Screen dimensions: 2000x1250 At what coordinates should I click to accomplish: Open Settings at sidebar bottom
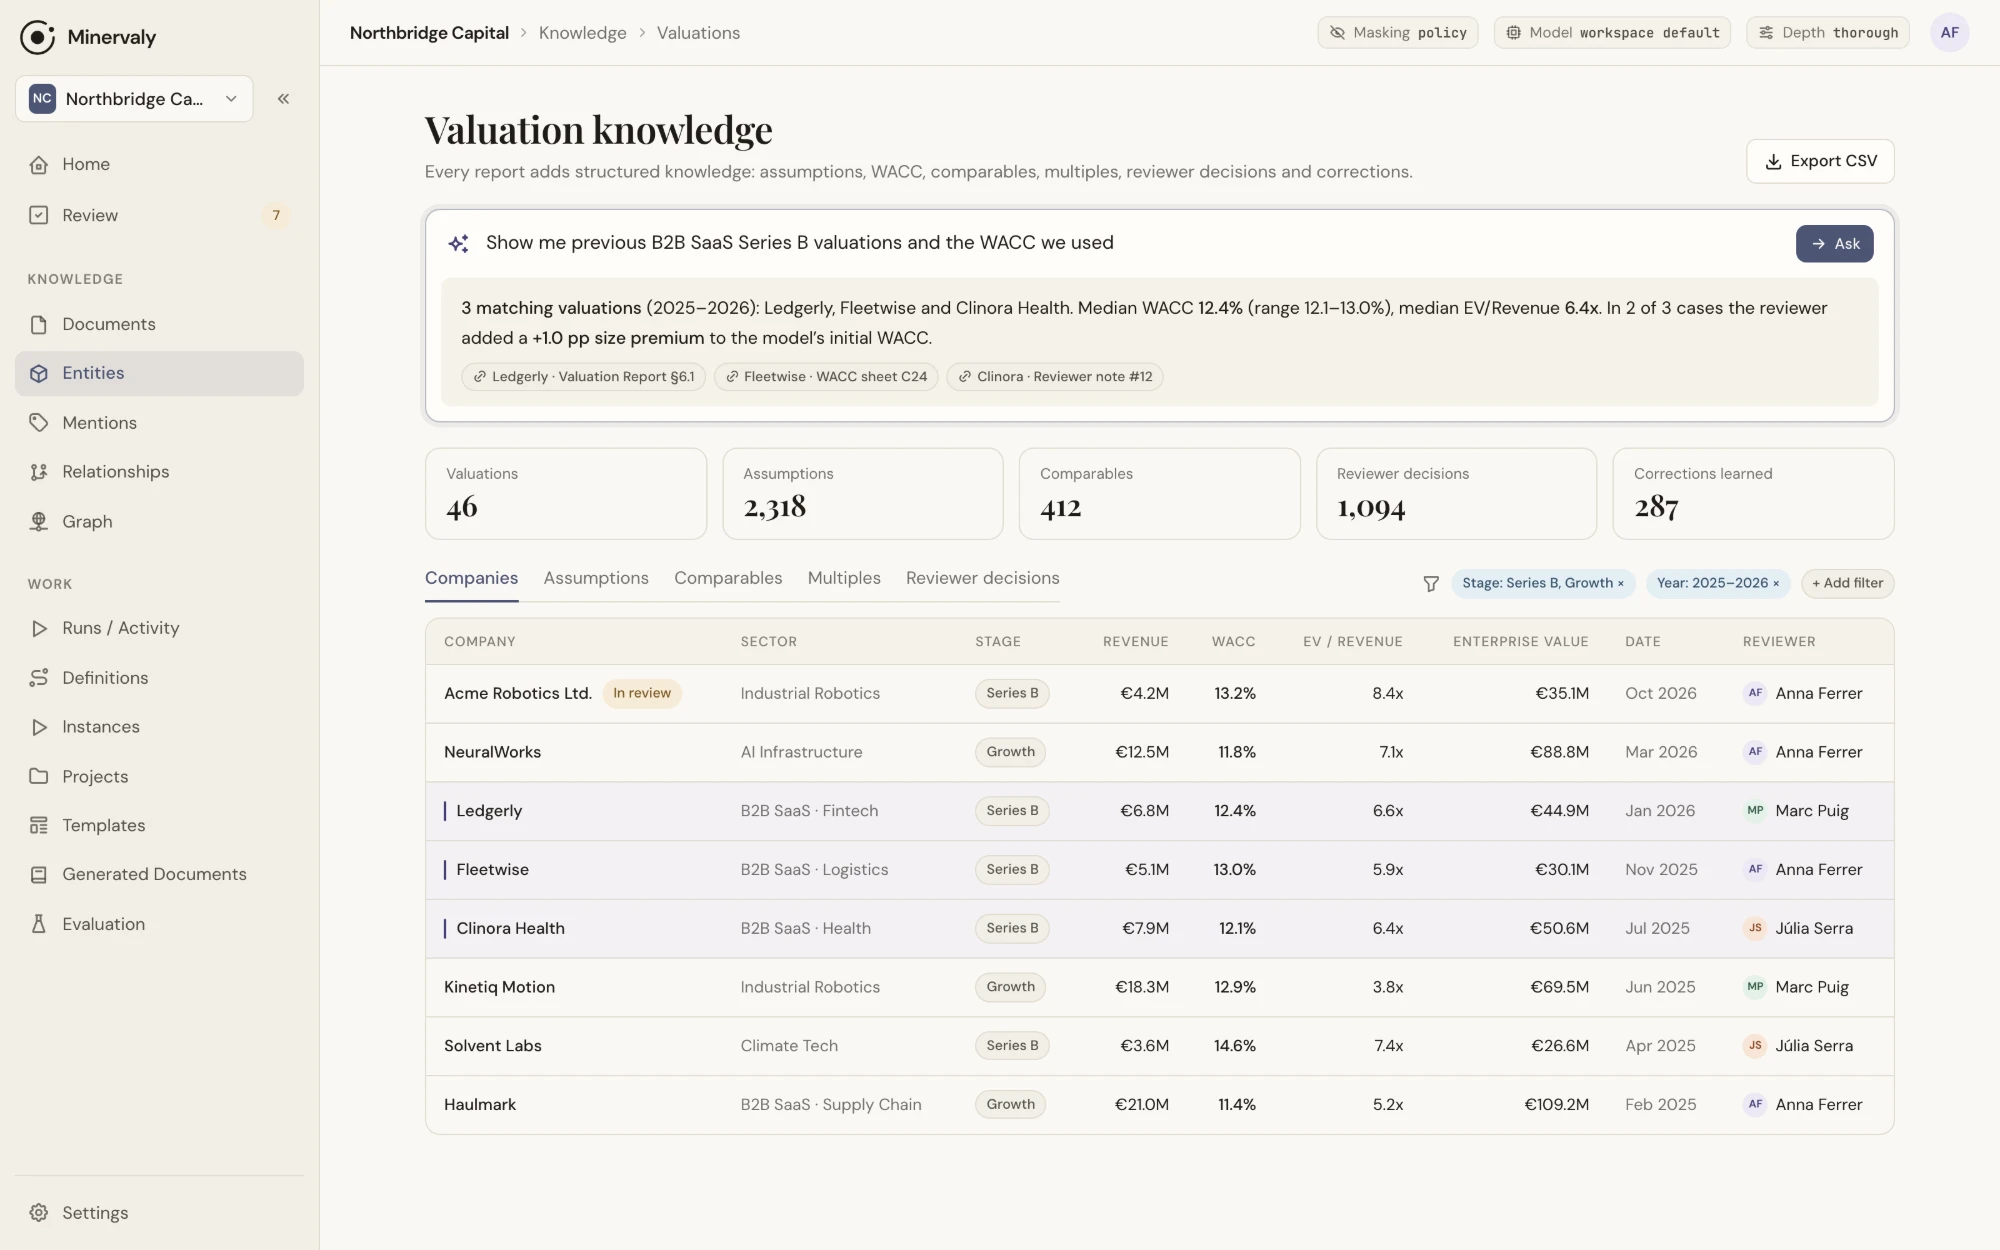(x=159, y=1213)
